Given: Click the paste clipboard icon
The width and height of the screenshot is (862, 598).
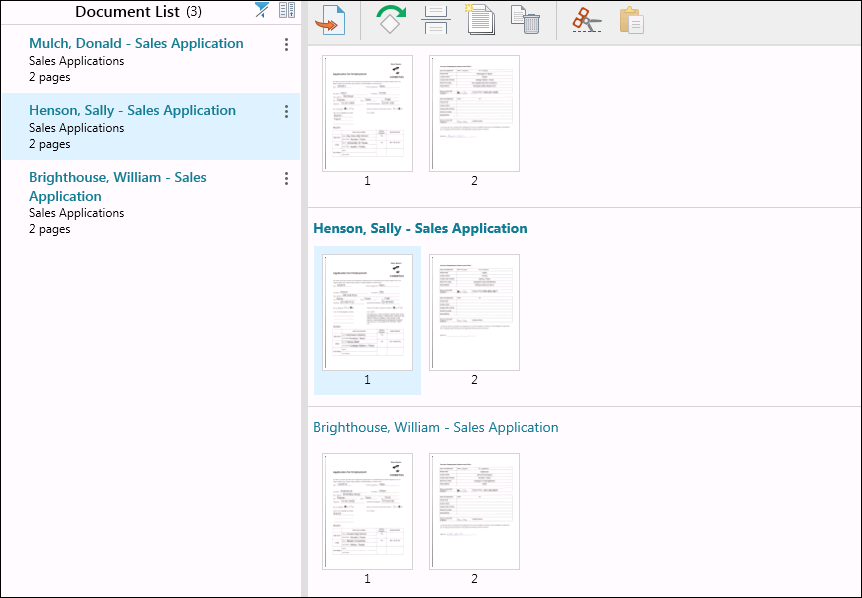Looking at the screenshot, I should point(631,20).
